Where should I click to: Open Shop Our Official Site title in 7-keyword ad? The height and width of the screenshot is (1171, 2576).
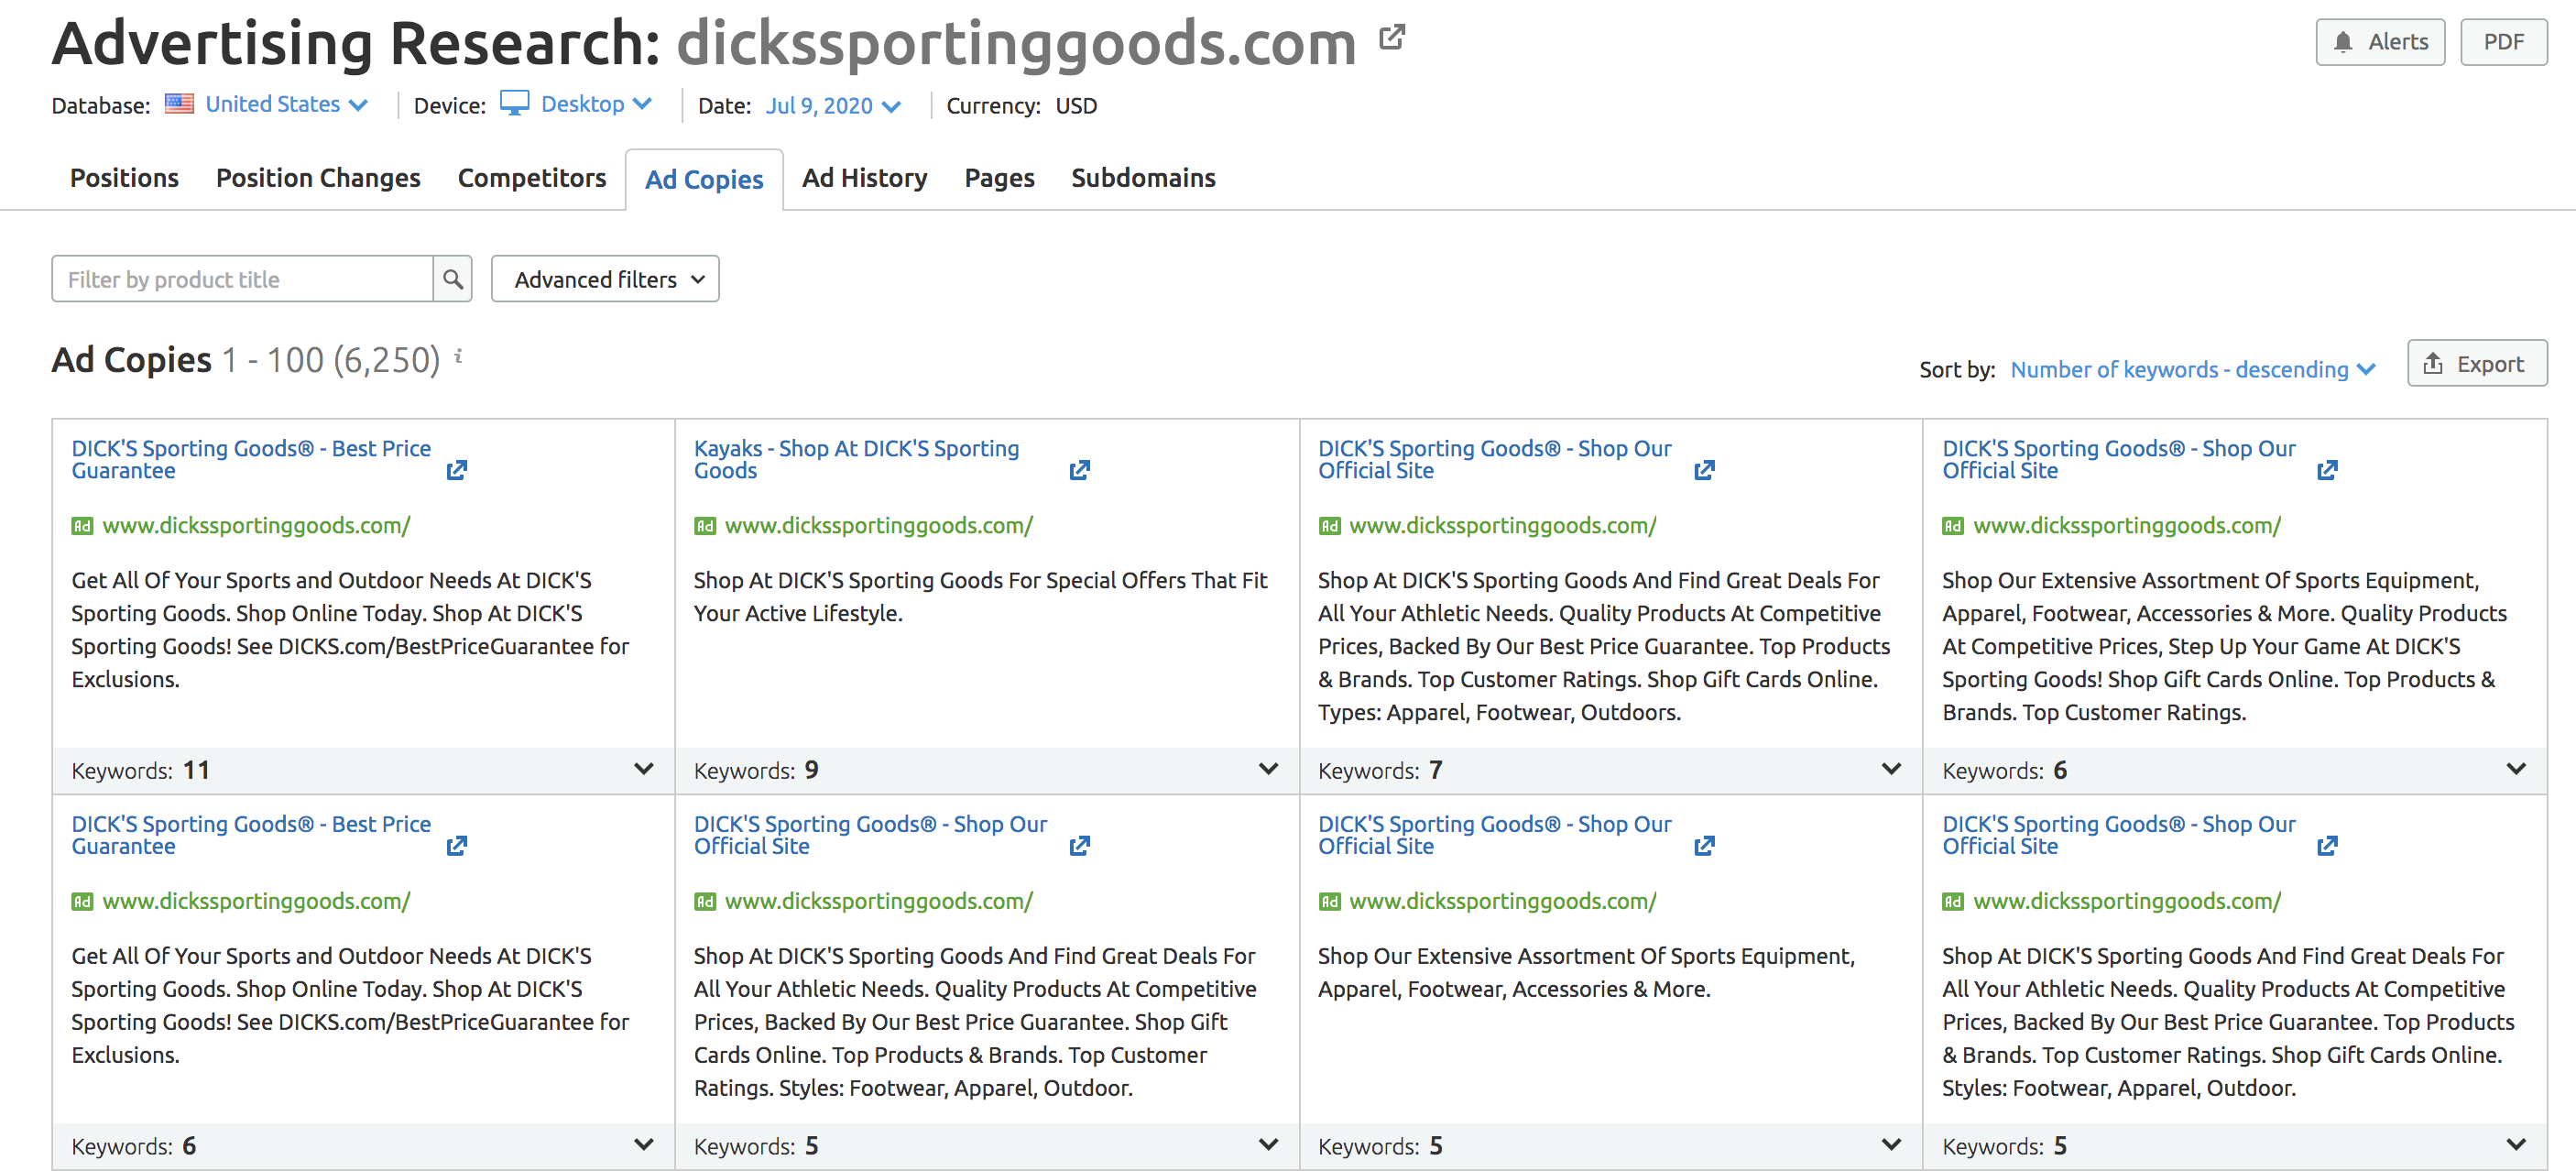click(1494, 459)
